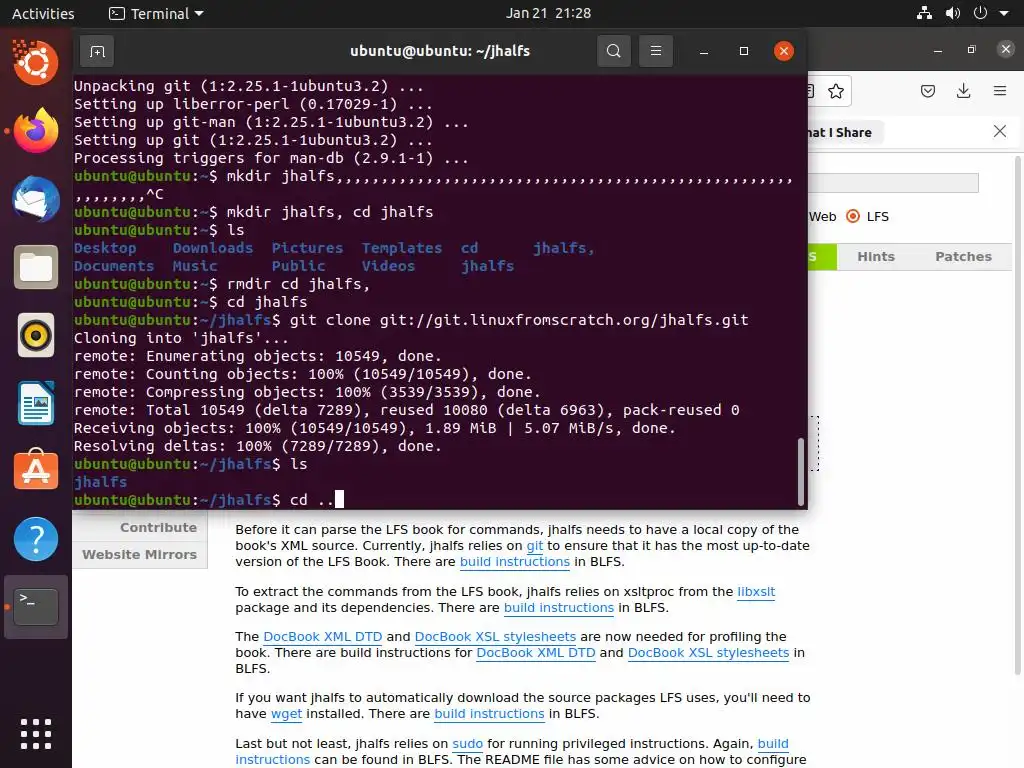The width and height of the screenshot is (1024, 768).
Task: Open Files manager in dock
Action: tap(36, 267)
